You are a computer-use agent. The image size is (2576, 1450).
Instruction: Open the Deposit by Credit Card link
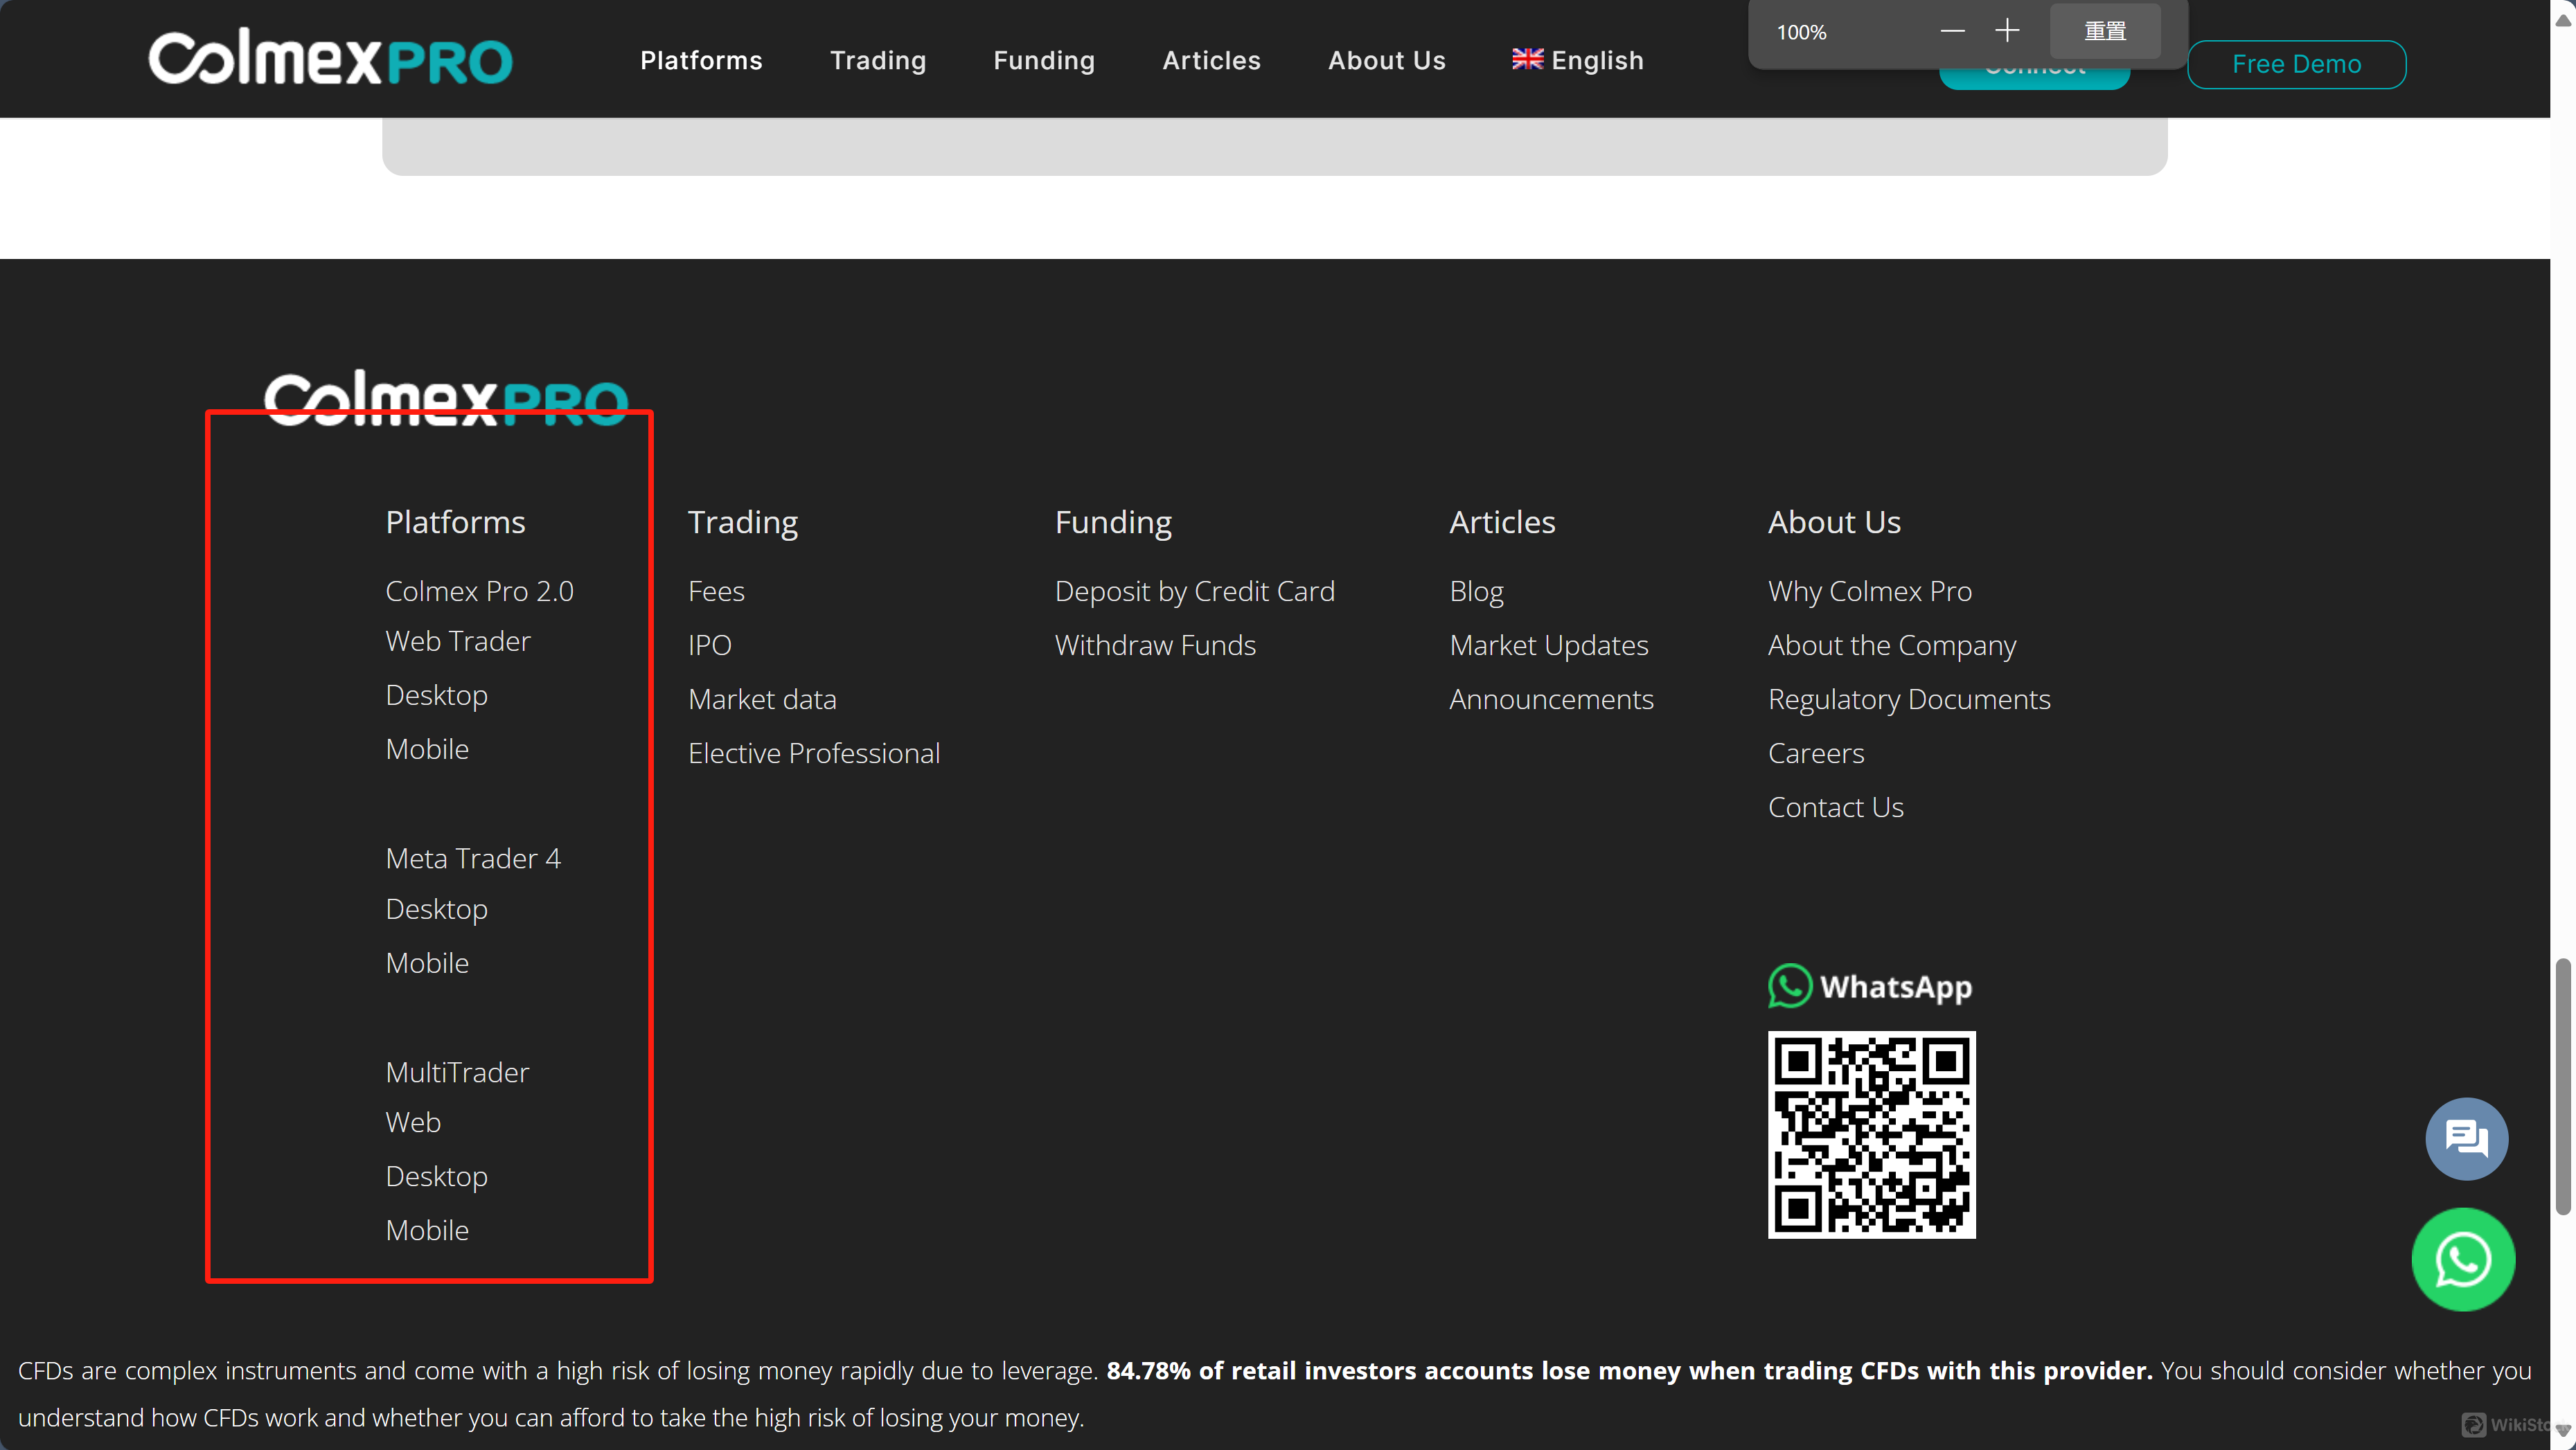(x=1194, y=591)
